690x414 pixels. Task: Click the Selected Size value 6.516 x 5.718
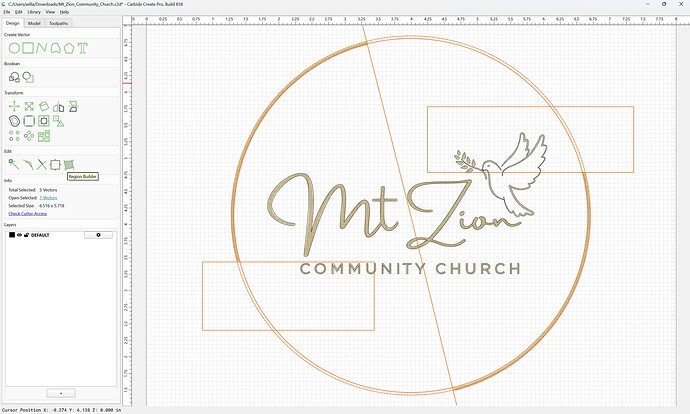[x=52, y=205]
